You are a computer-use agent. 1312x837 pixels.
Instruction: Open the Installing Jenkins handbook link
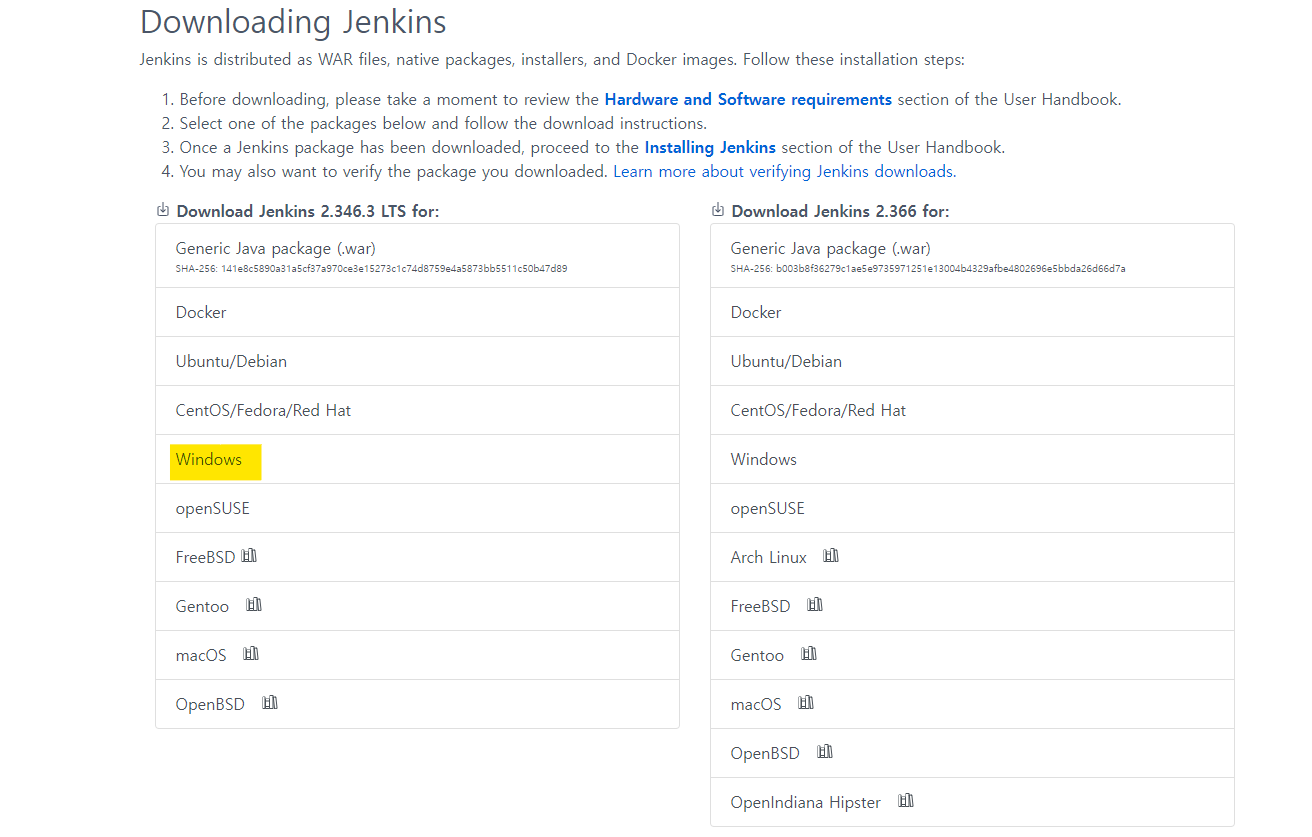(x=710, y=148)
